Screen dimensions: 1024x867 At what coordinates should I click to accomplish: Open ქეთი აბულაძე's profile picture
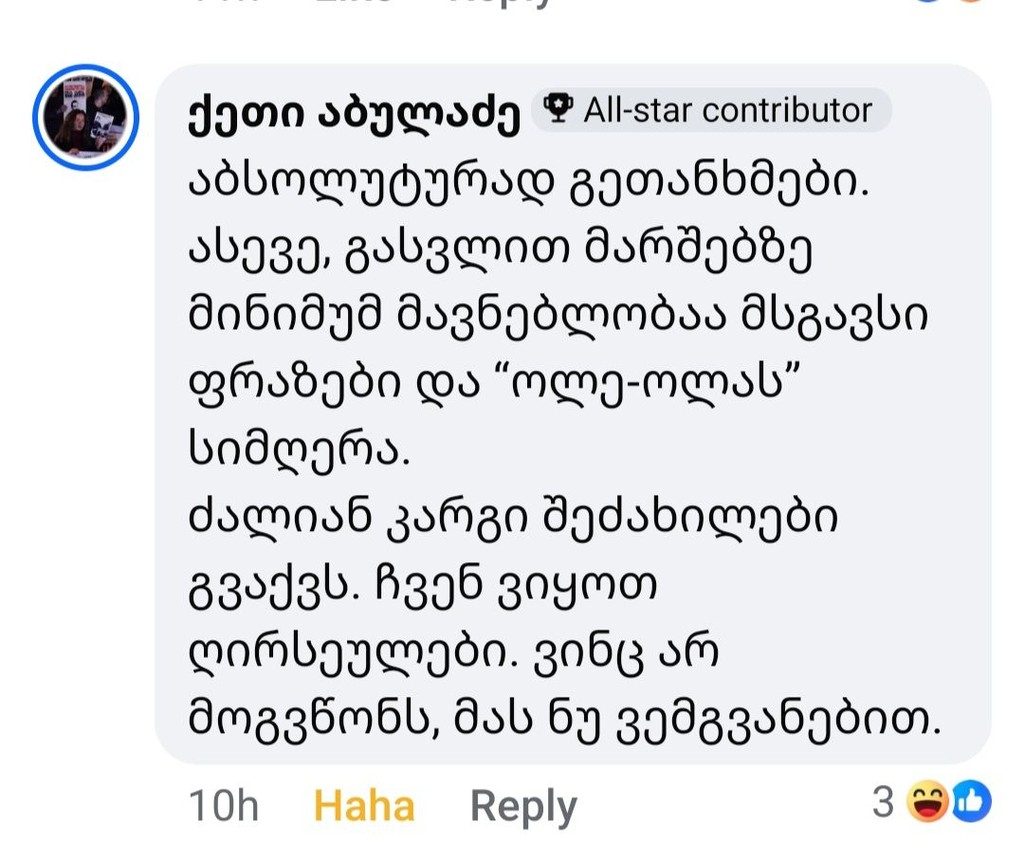(x=86, y=118)
